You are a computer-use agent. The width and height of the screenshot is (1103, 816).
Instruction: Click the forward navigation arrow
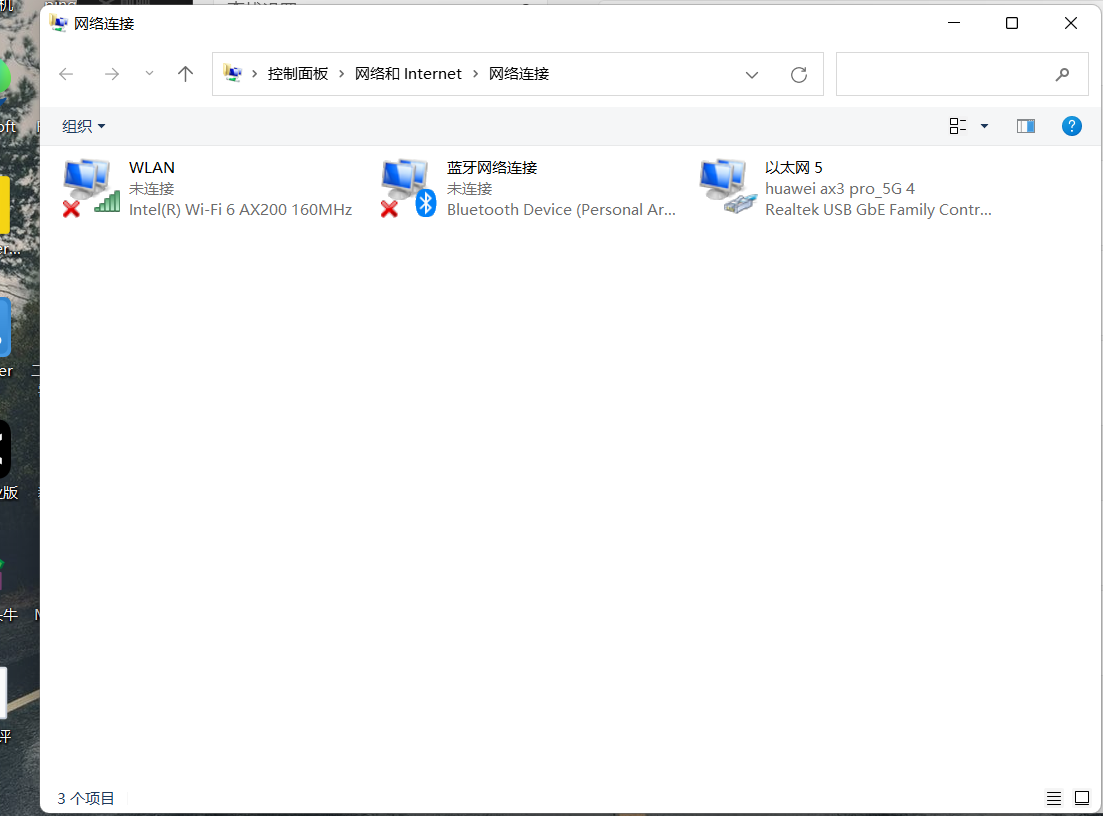click(x=112, y=73)
